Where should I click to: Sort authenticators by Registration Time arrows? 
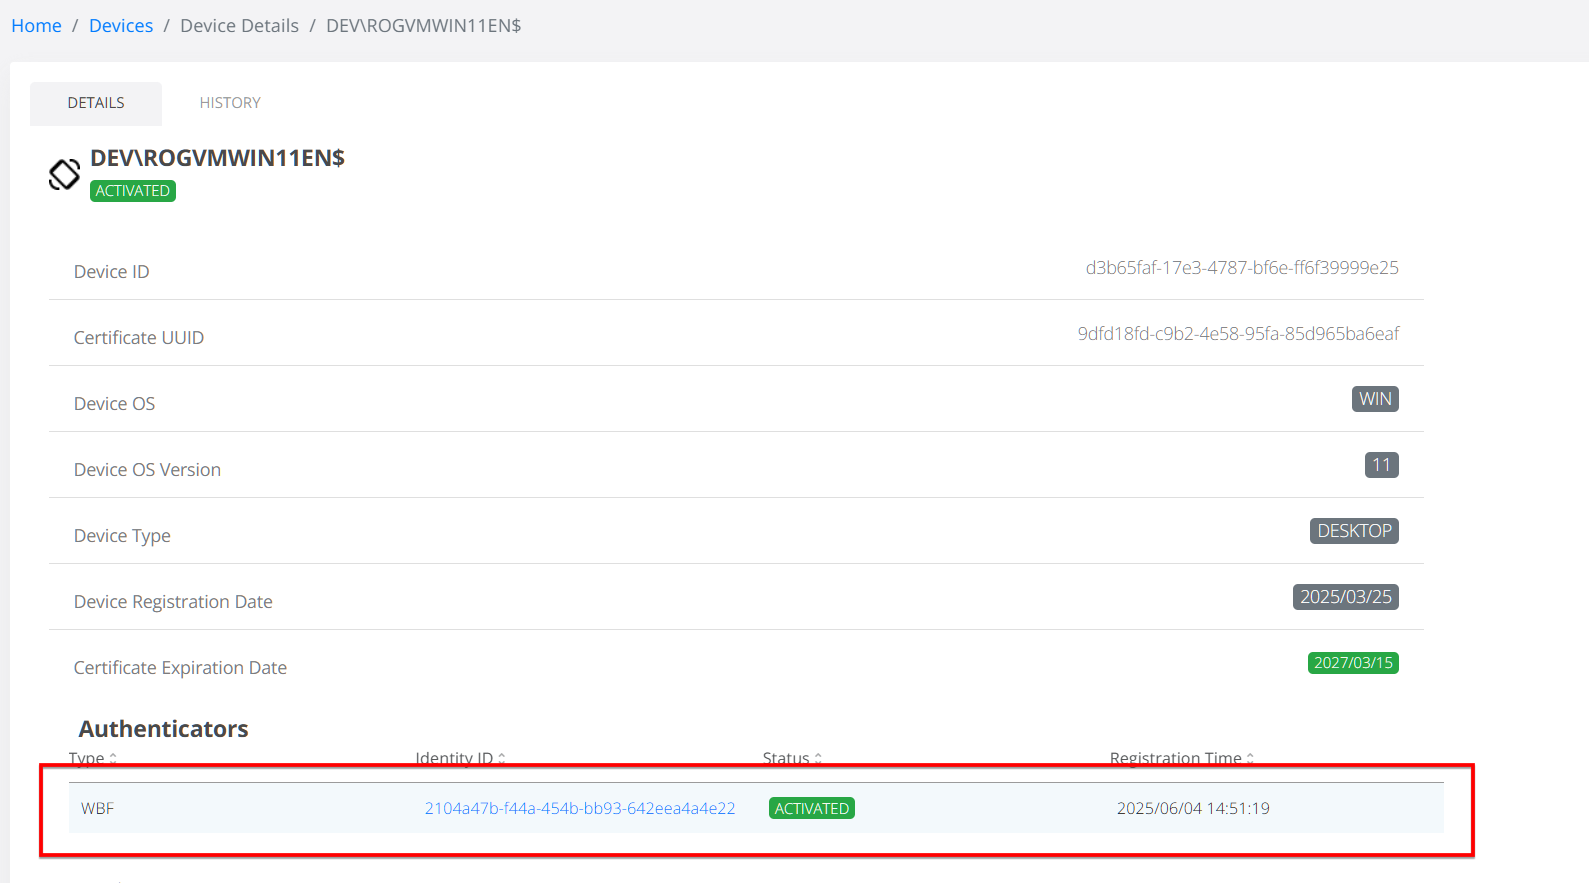pyautogui.click(x=1250, y=759)
